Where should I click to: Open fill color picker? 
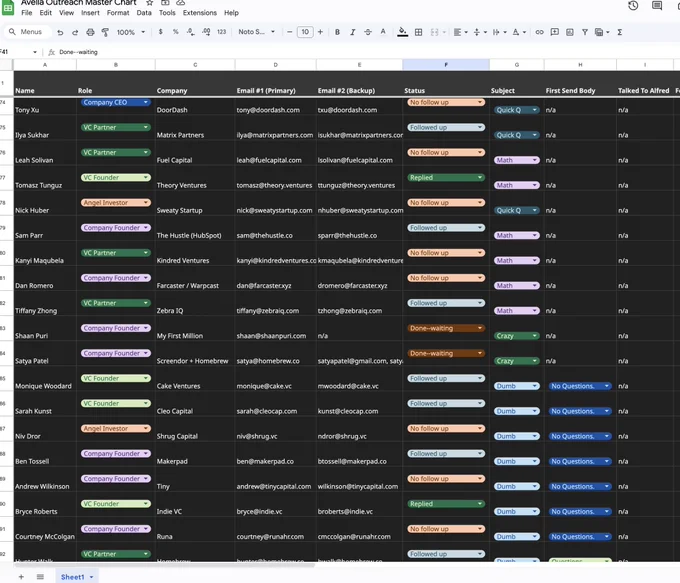click(x=402, y=32)
